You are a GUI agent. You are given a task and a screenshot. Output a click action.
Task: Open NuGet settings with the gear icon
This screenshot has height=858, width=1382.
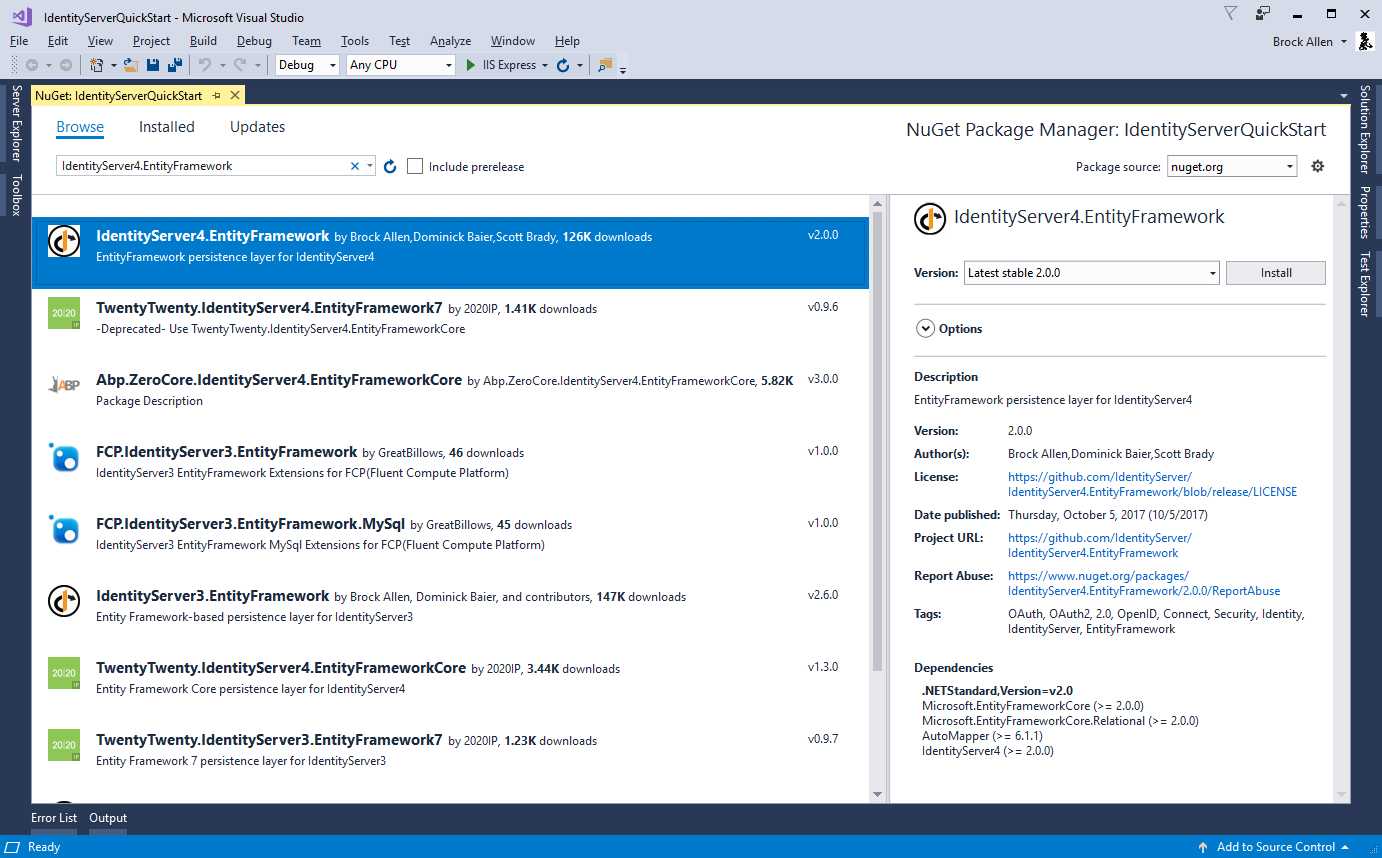[1318, 166]
